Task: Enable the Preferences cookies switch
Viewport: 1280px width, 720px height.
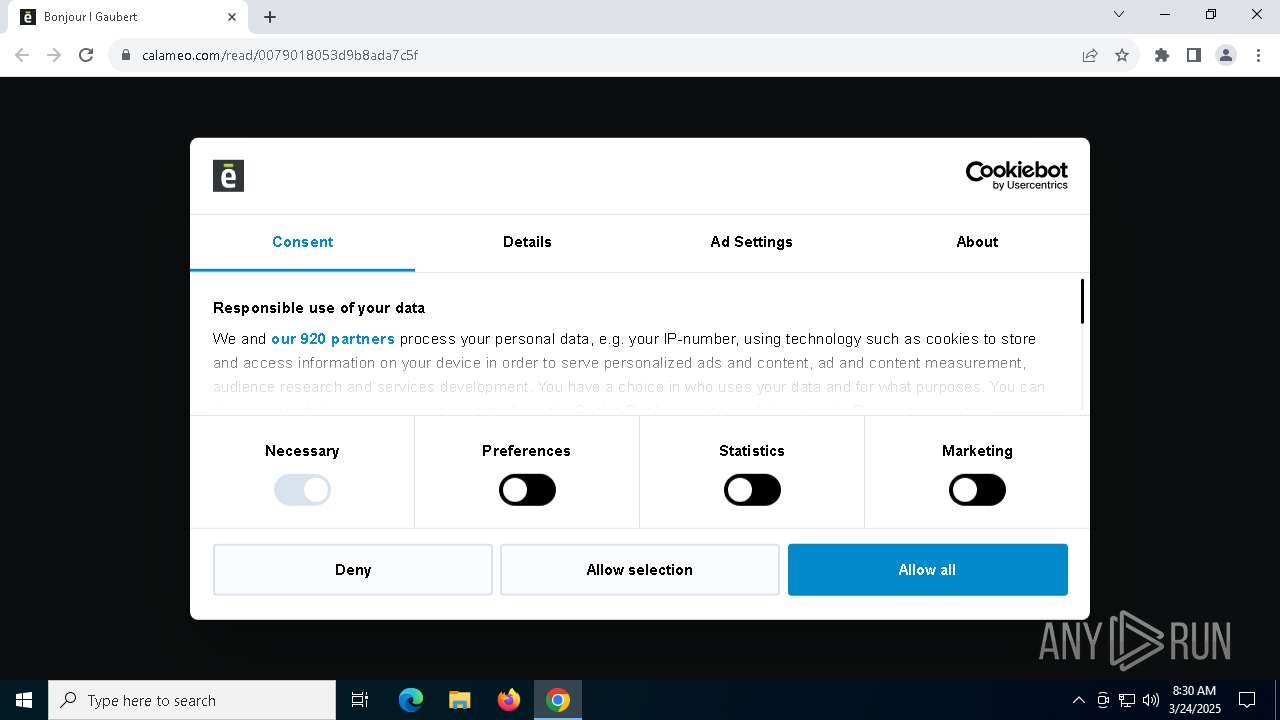Action: [527, 490]
